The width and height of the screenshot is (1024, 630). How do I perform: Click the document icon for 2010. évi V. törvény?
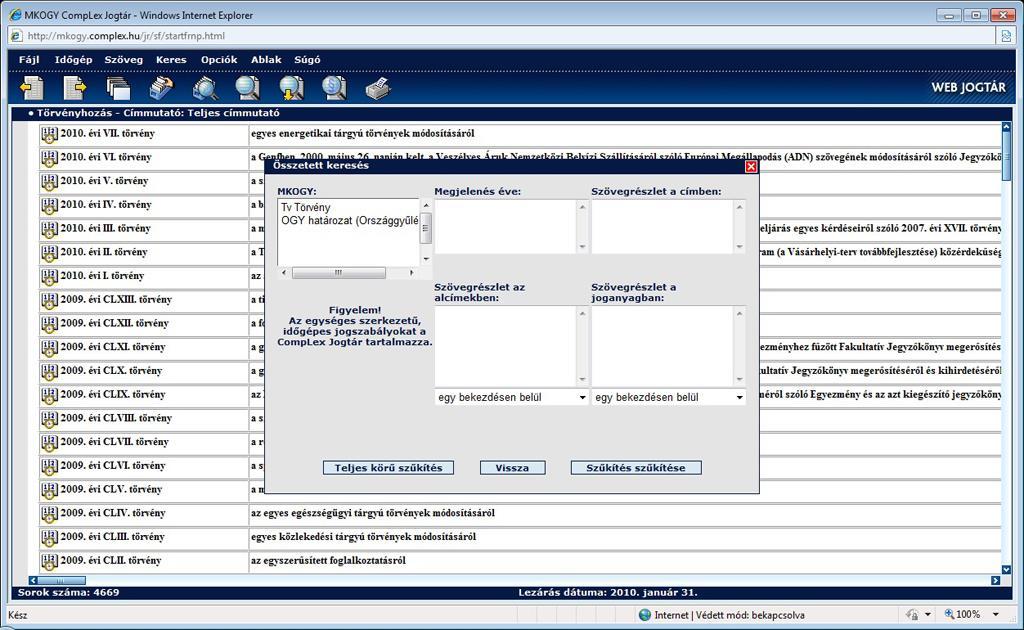pos(49,181)
